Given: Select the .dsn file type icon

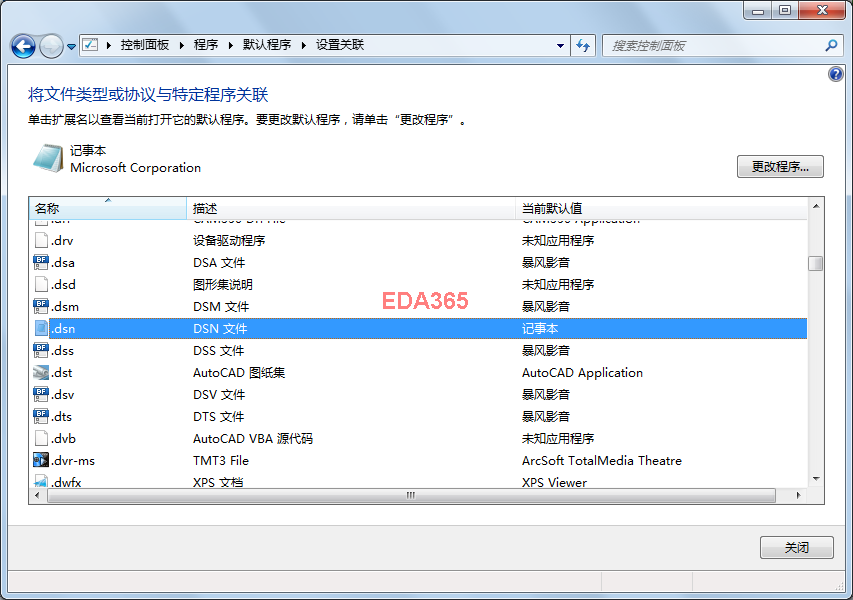Looking at the screenshot, I should 41,329.
